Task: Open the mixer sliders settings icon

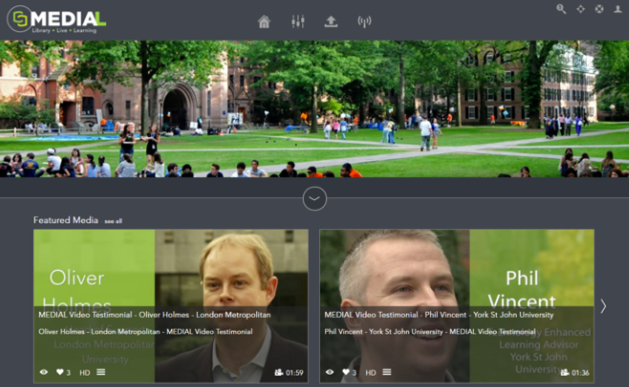Action: 298,21
